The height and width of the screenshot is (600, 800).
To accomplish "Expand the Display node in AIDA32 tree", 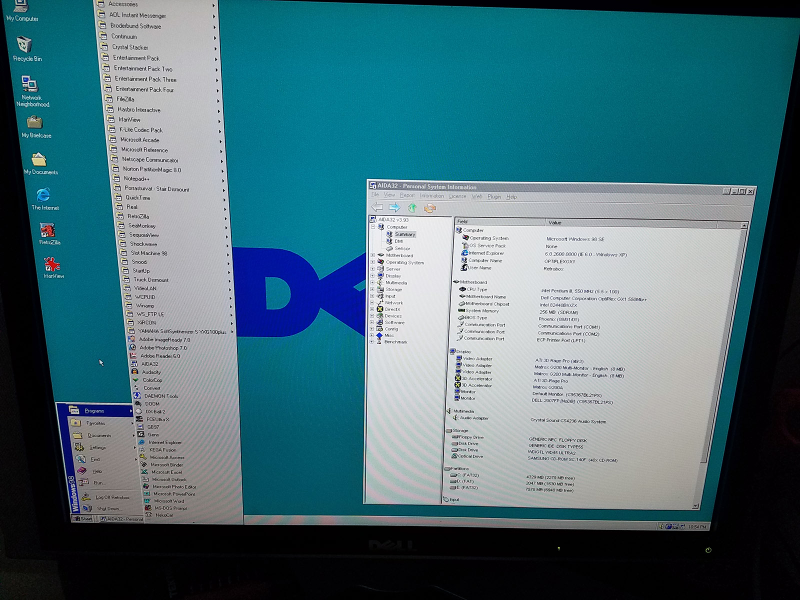I will (x=373, y=276).
